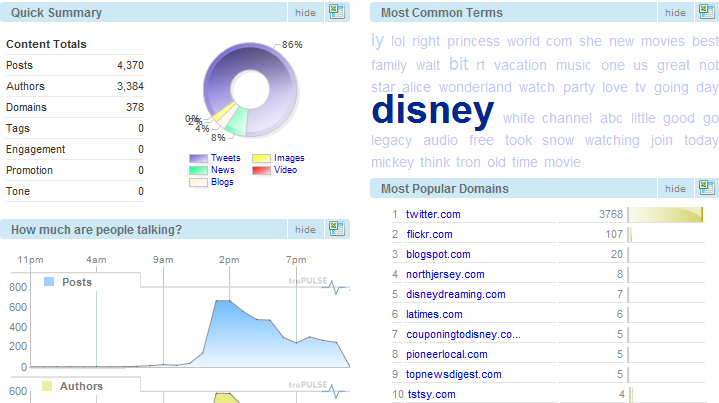Click Video legend color swatch
The image size is (719, 403).
pos(261,171)
